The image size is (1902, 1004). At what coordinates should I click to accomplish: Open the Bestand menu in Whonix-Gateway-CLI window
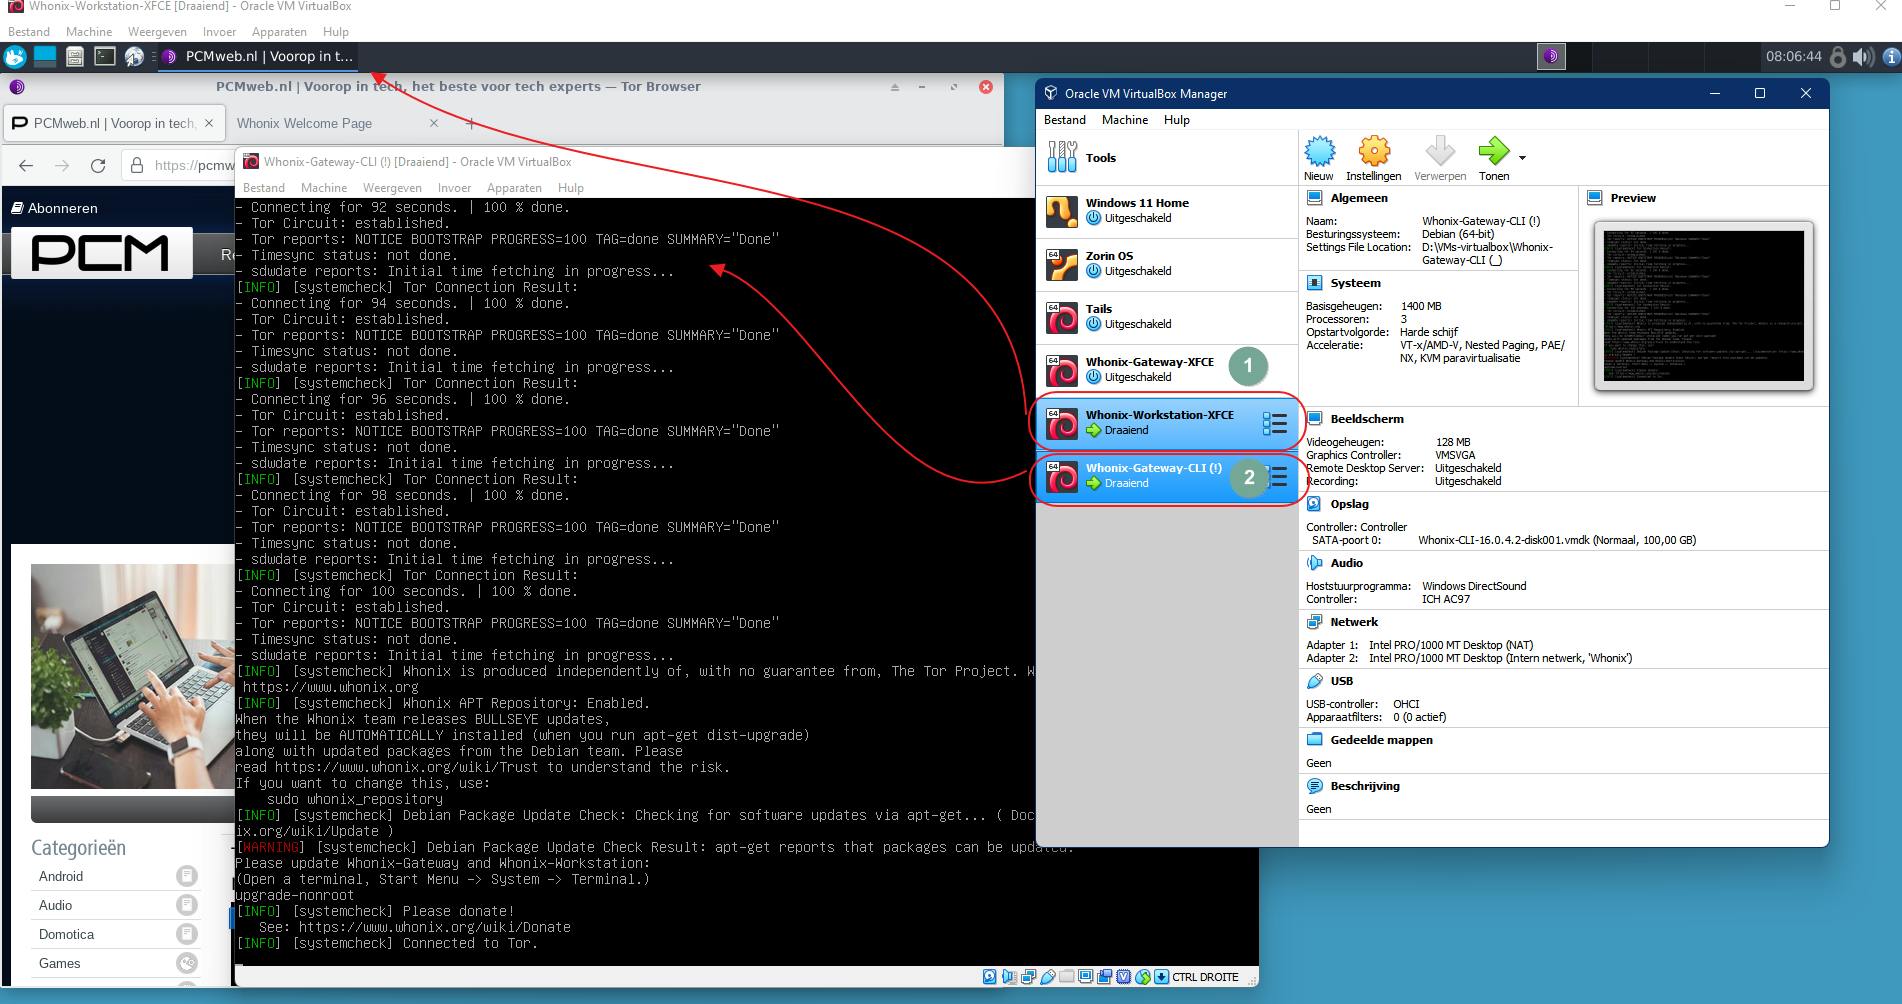tap(264, 188)
